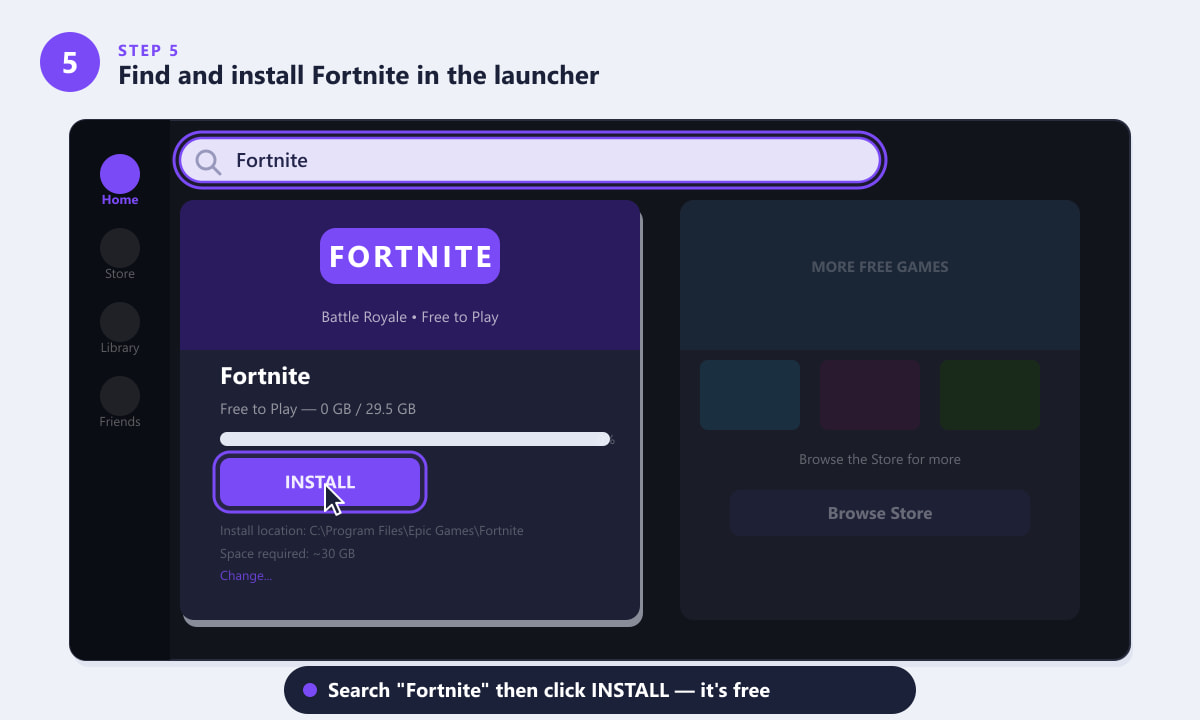Viewport: 1200px width, 720px height.
Task: Click the Fortnite download progress bar
Action: (x=415, y=439)
